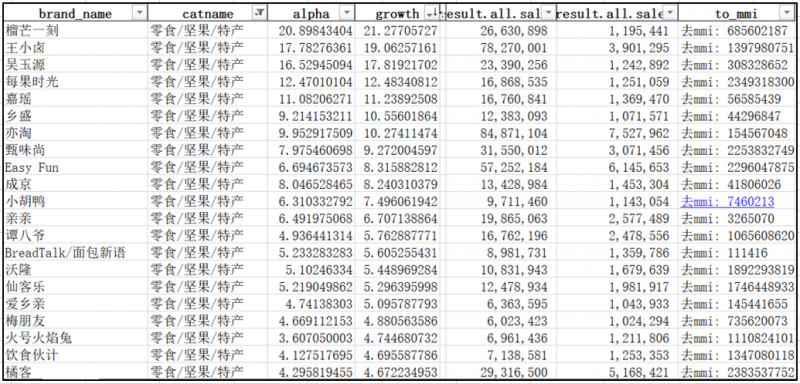Open the catname filtered column dropdown

pos(259,14)
